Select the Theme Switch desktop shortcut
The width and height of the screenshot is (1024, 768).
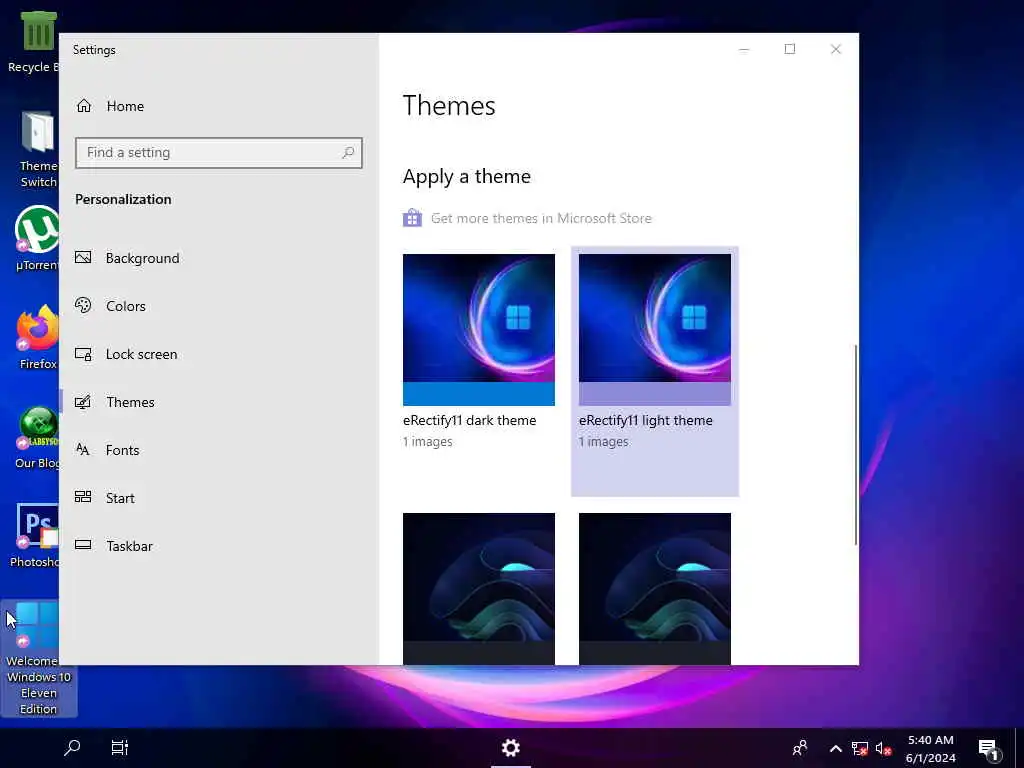coord(38,150)
